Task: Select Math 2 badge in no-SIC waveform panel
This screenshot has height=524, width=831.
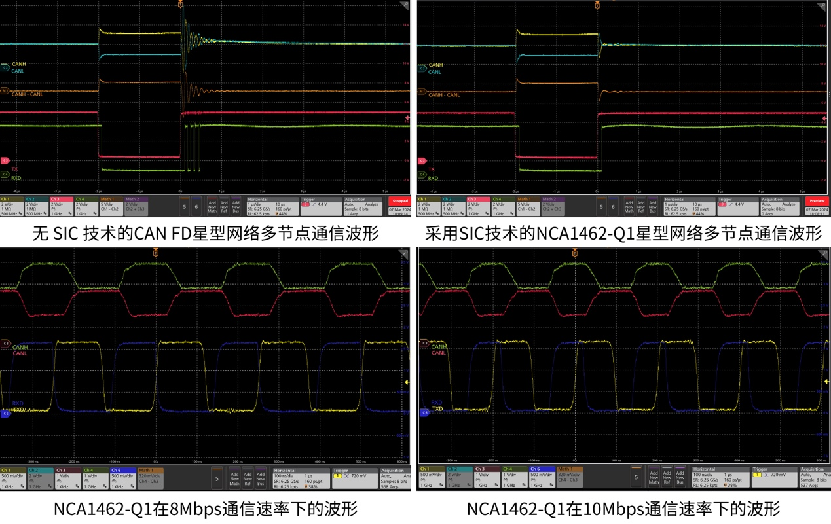Action: click(x=136, y=206)
